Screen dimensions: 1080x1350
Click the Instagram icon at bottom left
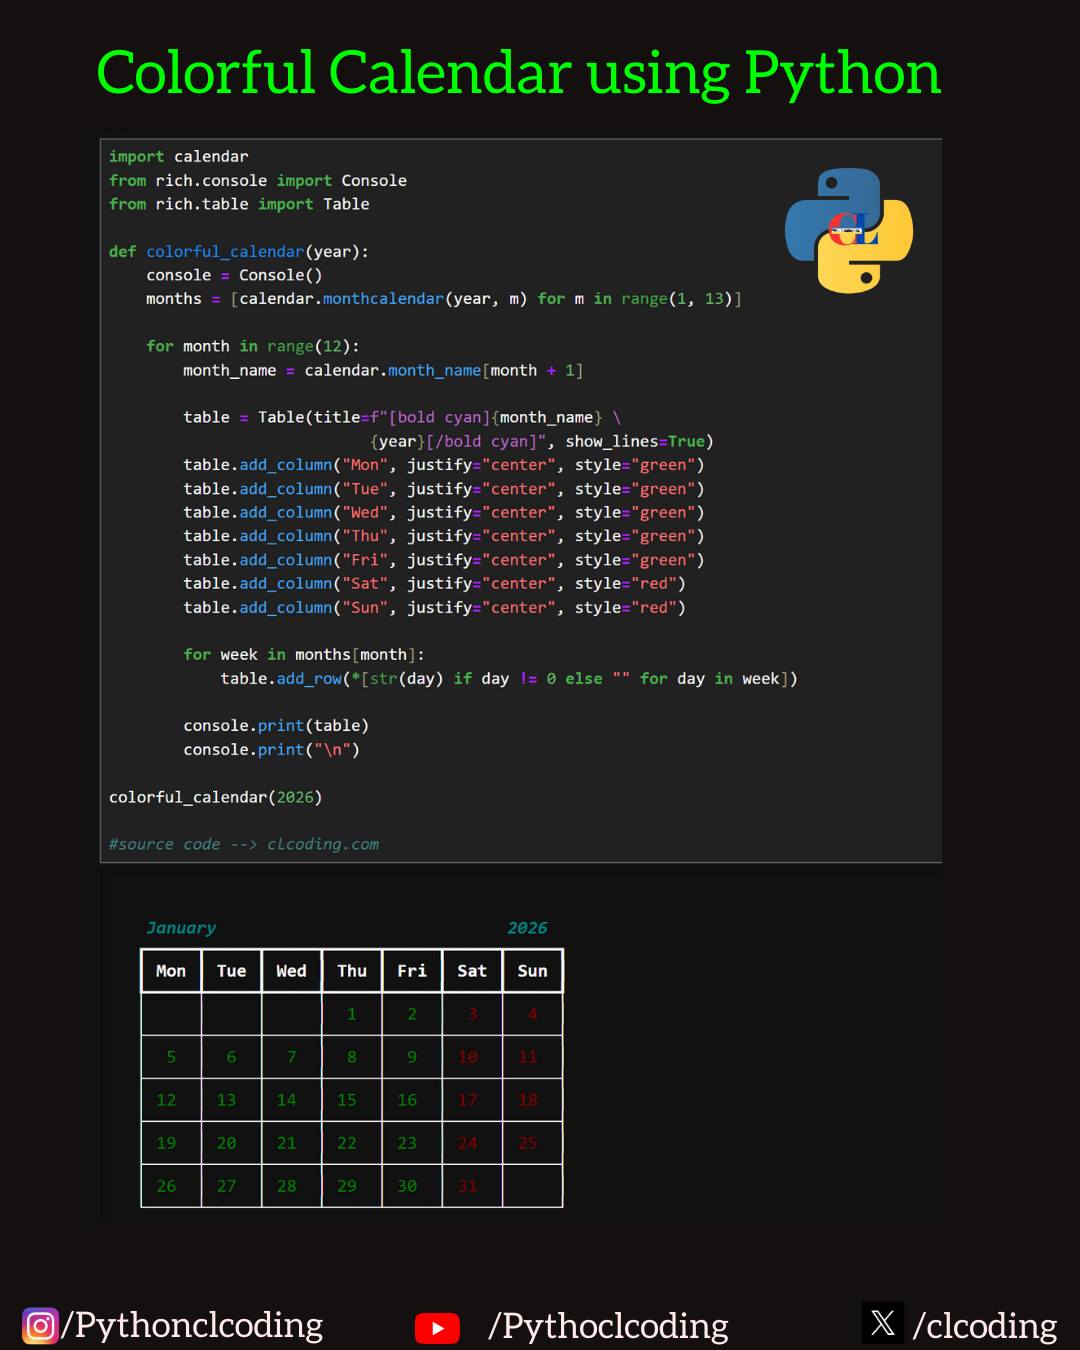click(x=40, y=1326)
